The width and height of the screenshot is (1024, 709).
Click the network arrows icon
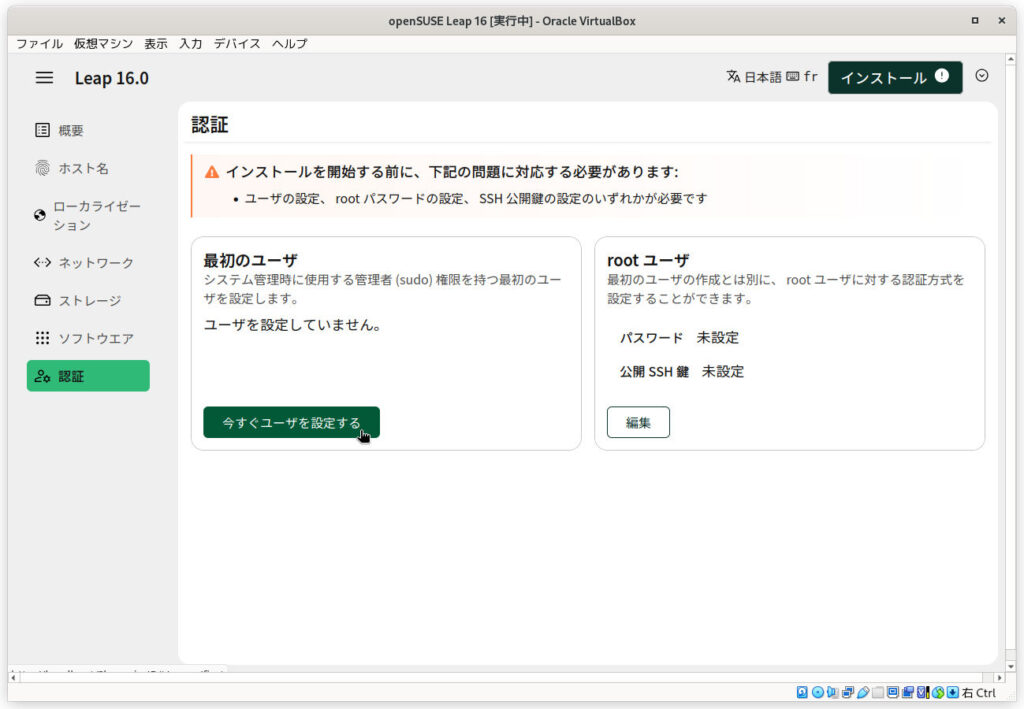coord(42,262)
